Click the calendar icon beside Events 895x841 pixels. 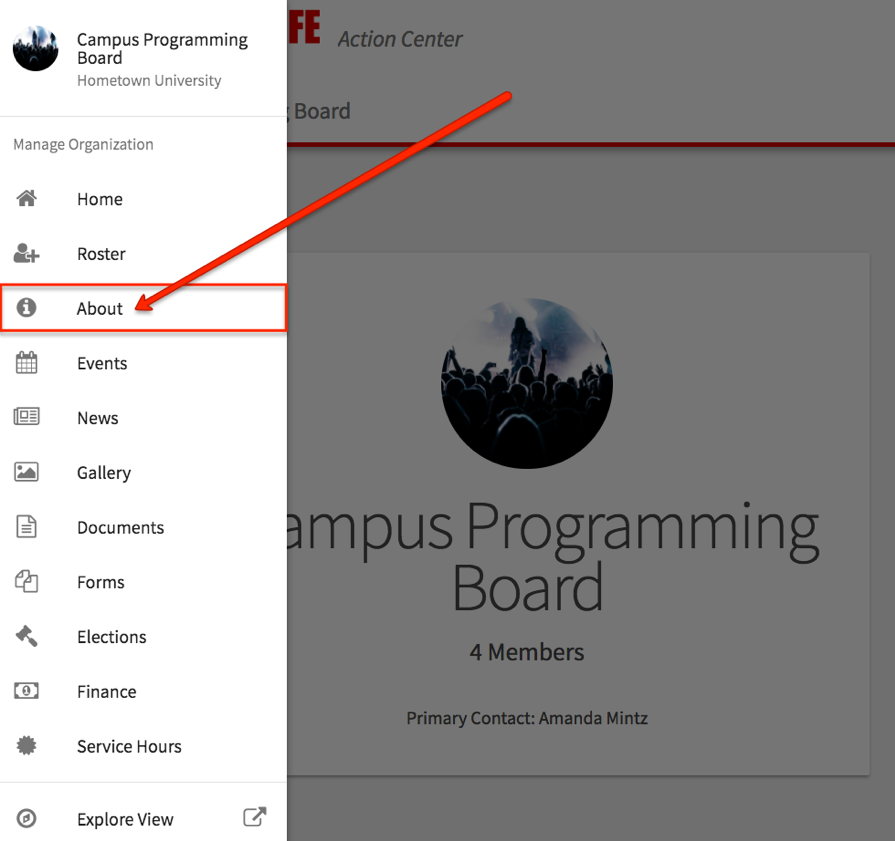point(27,363)
